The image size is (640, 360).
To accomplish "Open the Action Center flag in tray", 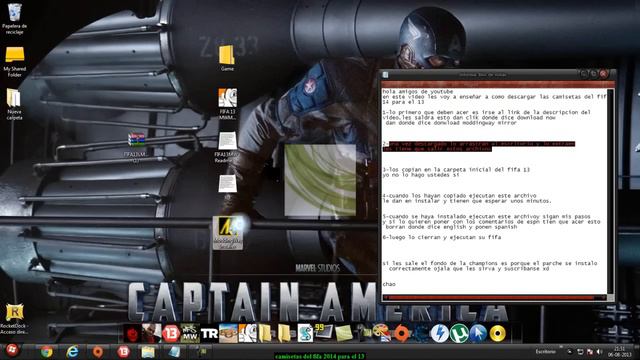I will pos(589,351).
